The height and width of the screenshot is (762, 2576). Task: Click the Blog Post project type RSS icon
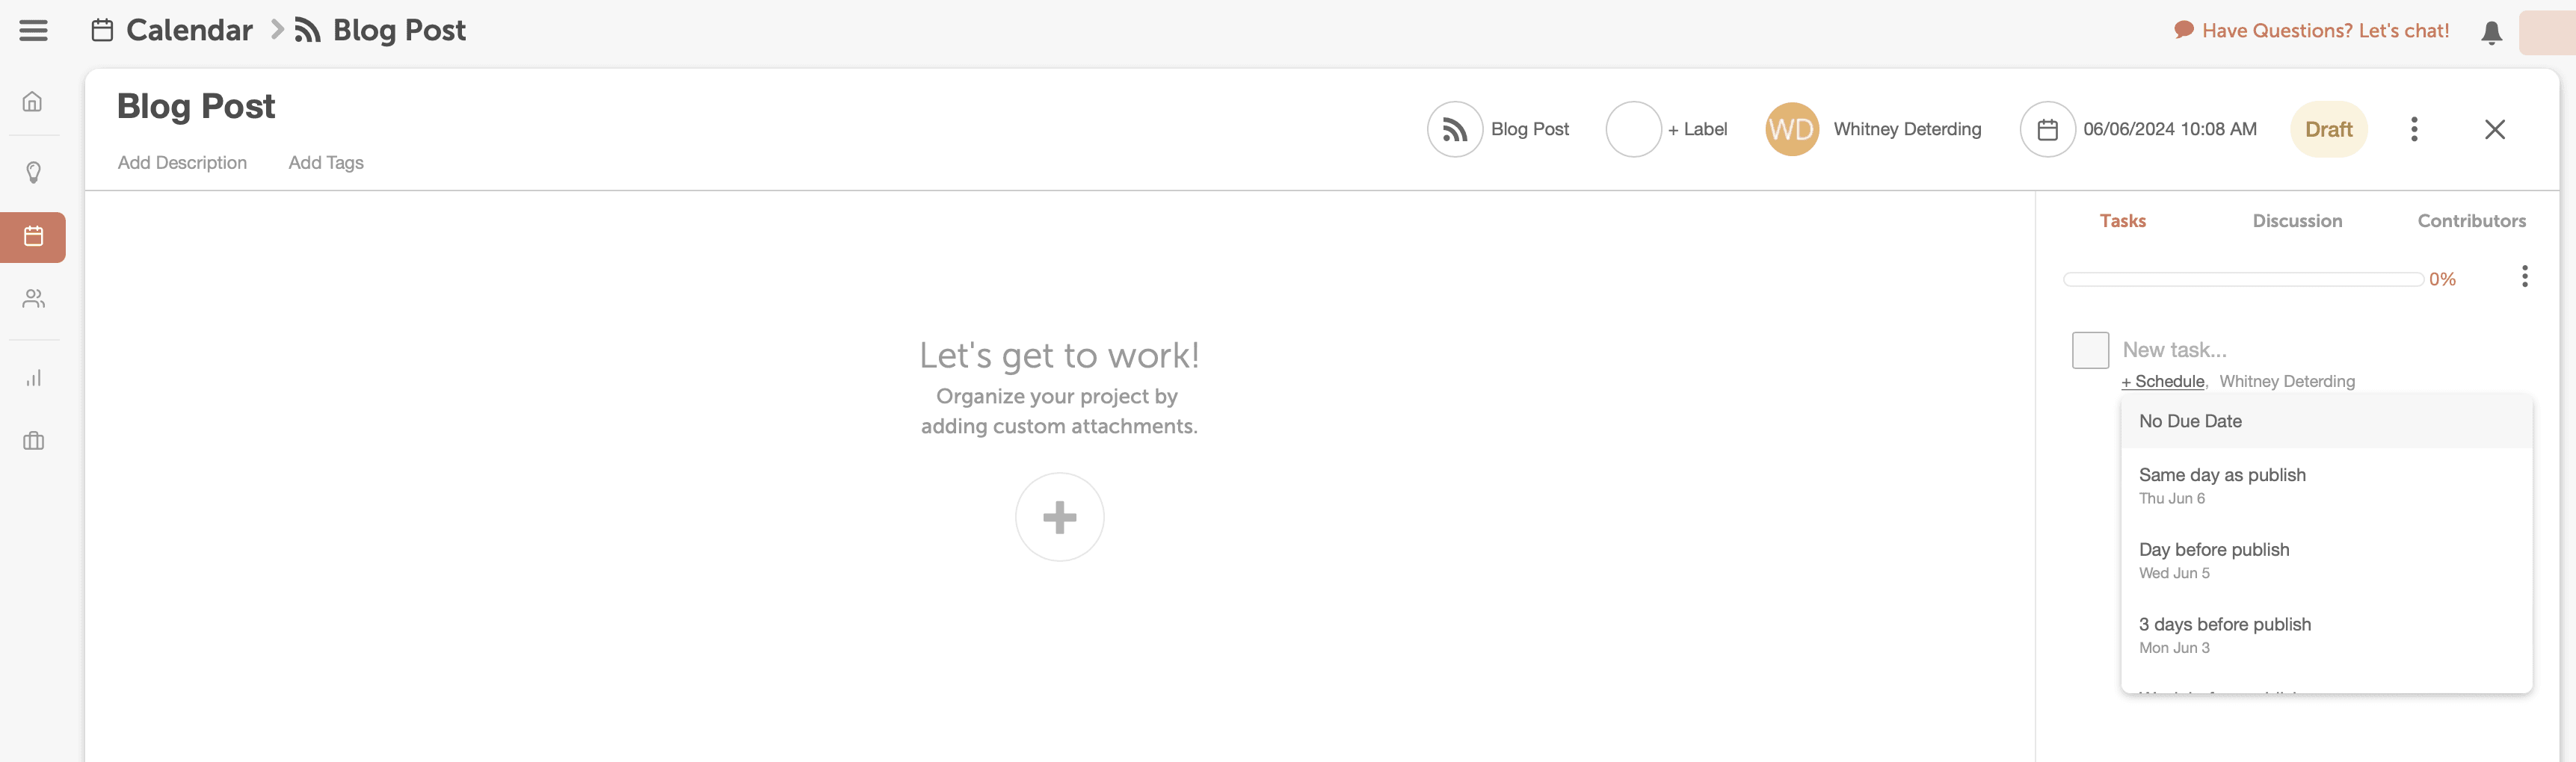click(1454, 129)
